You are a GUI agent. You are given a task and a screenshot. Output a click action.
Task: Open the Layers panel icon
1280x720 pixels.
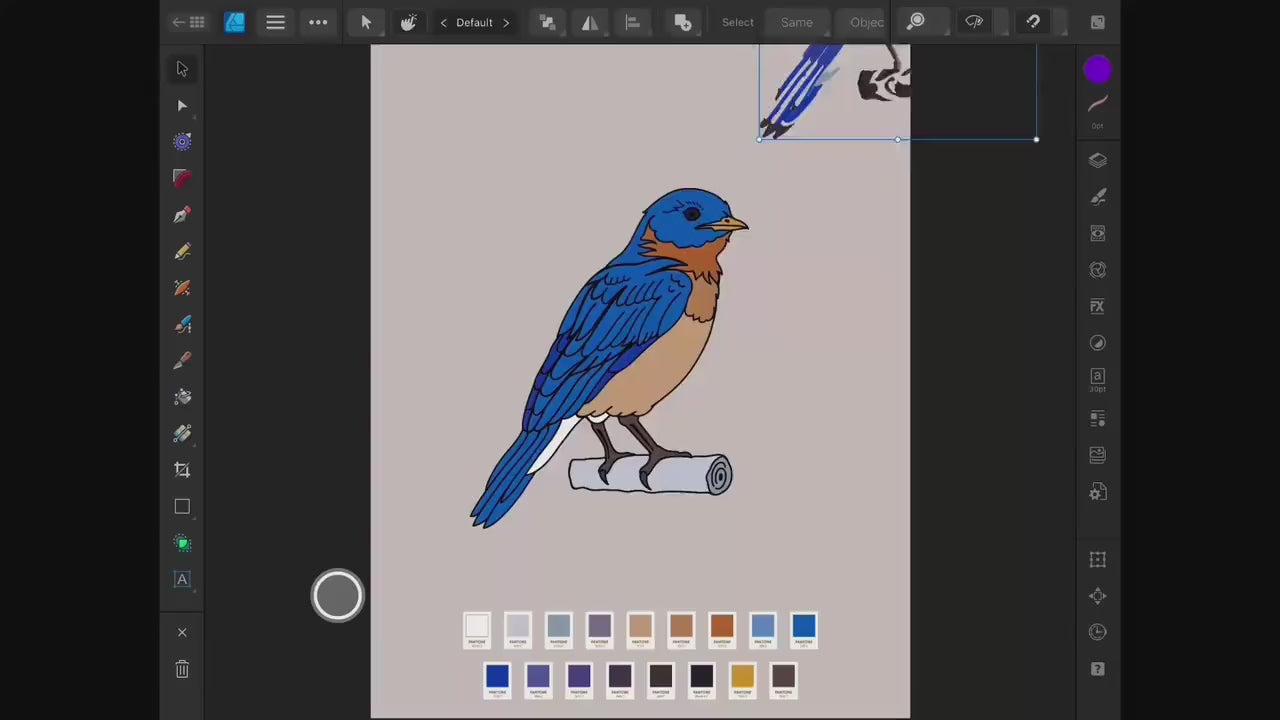[1097, 160]
